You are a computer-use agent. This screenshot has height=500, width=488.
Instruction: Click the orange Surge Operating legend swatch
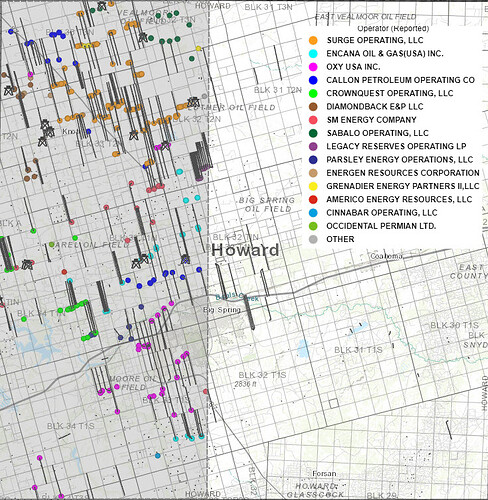pyautogui.click(x=313, y=40)
